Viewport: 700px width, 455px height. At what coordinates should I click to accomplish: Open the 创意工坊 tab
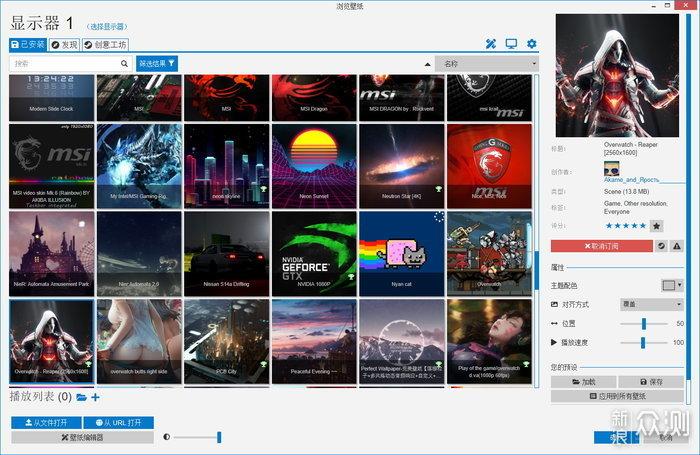tap(106, 45)
